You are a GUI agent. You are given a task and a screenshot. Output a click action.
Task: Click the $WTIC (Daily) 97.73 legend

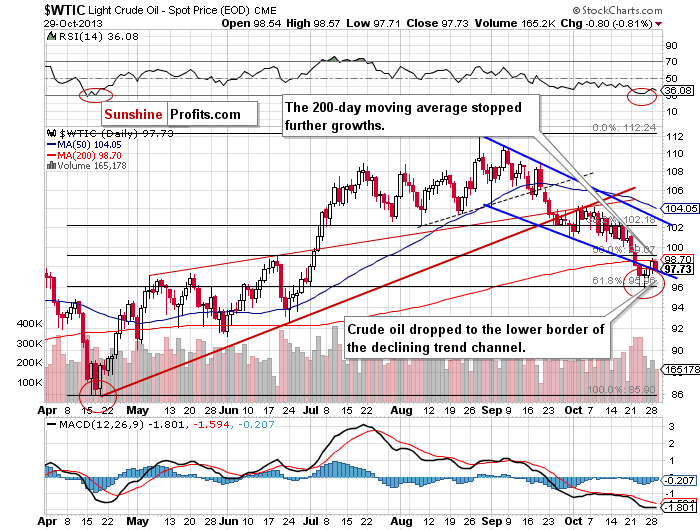click(x=116, y=134)
